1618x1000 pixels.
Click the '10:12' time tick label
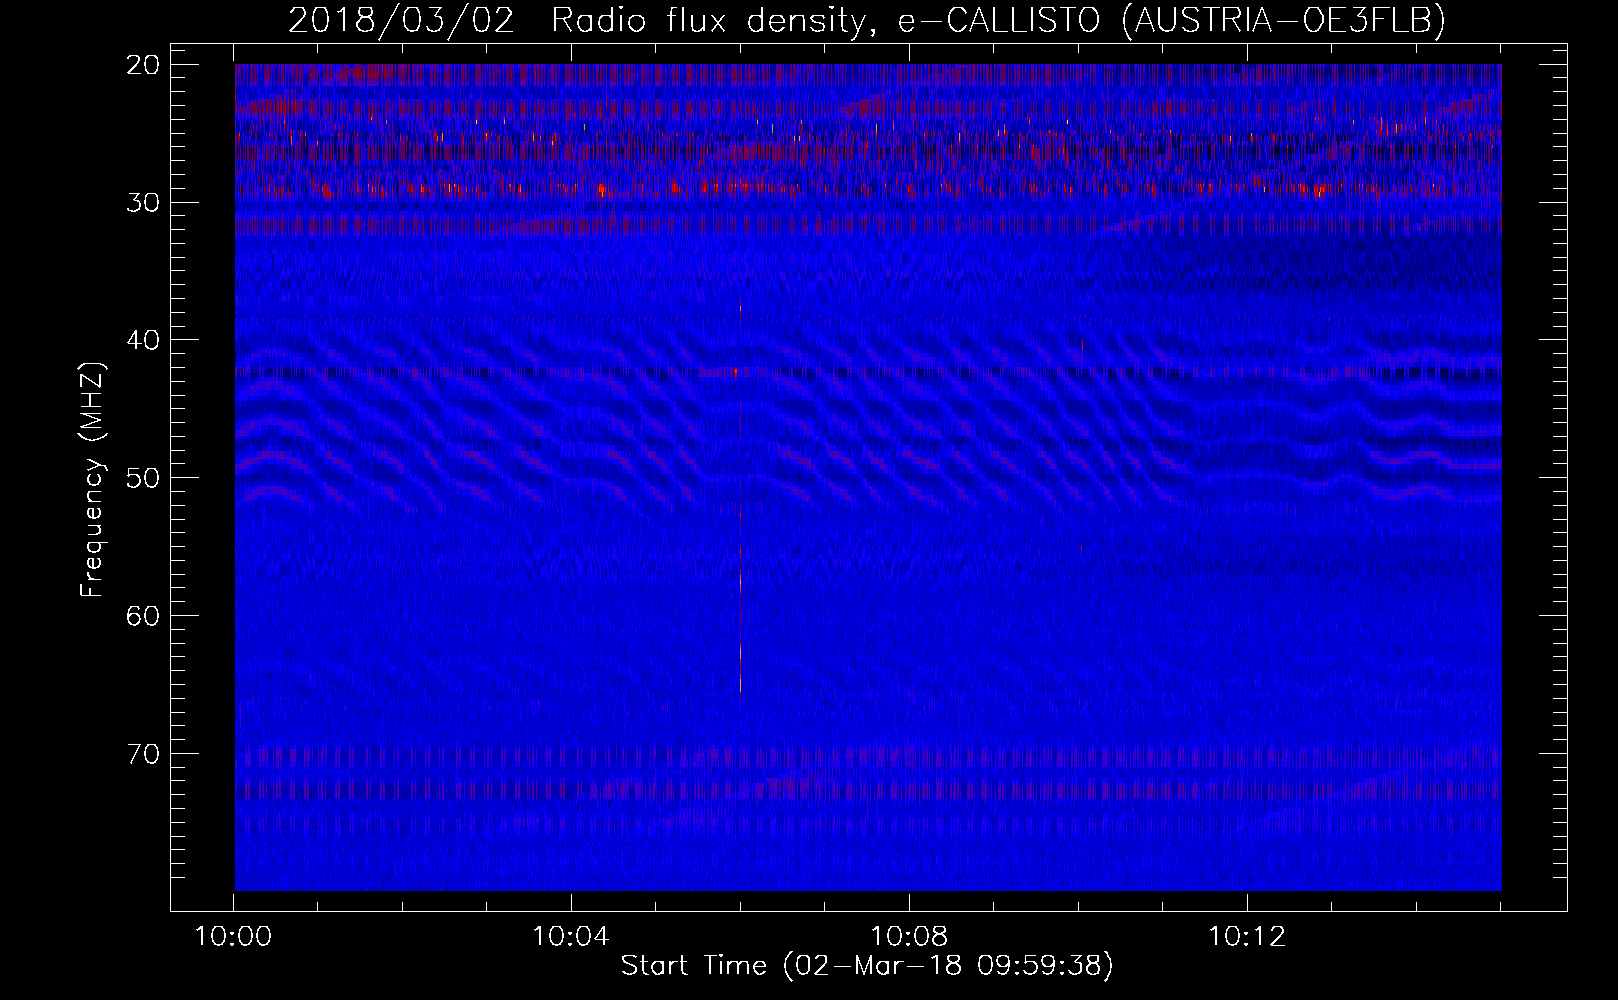1247,937
